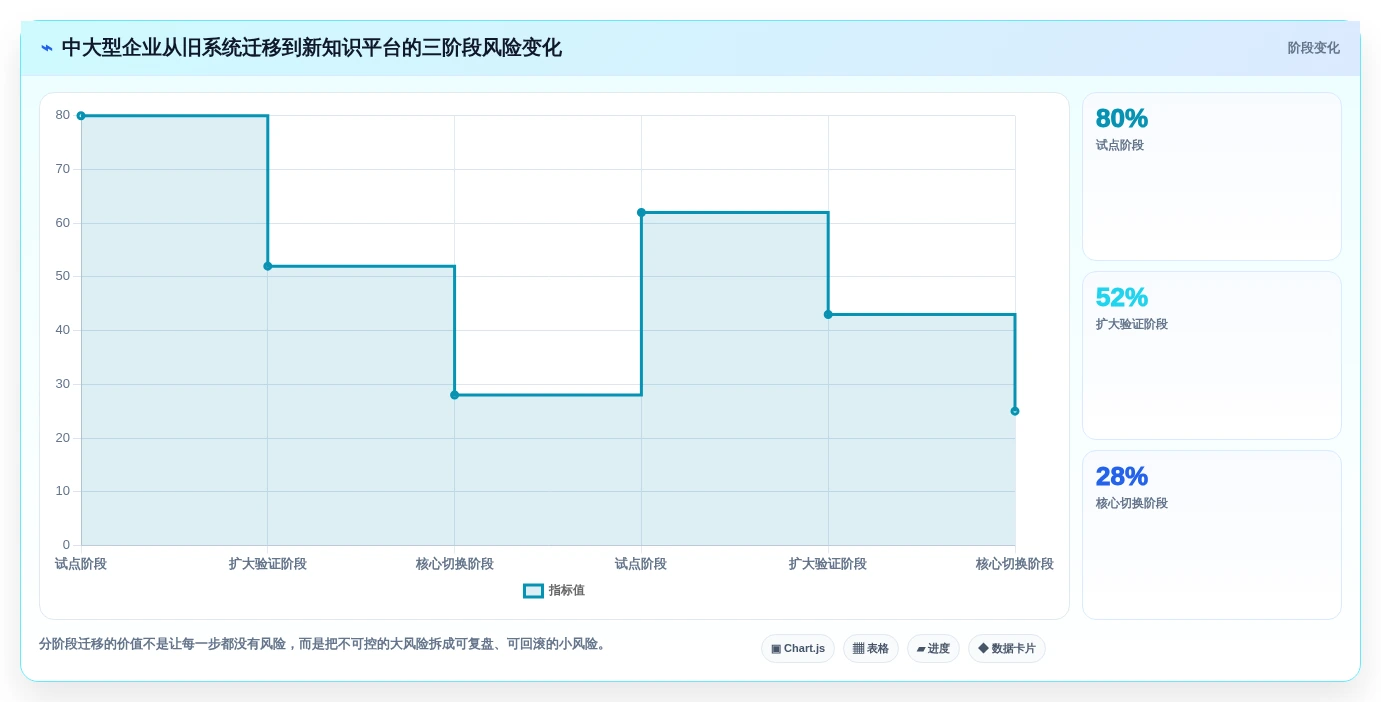
Task: Click the data point at value 43
Action: pyautogui.click(x=828, y=315)
